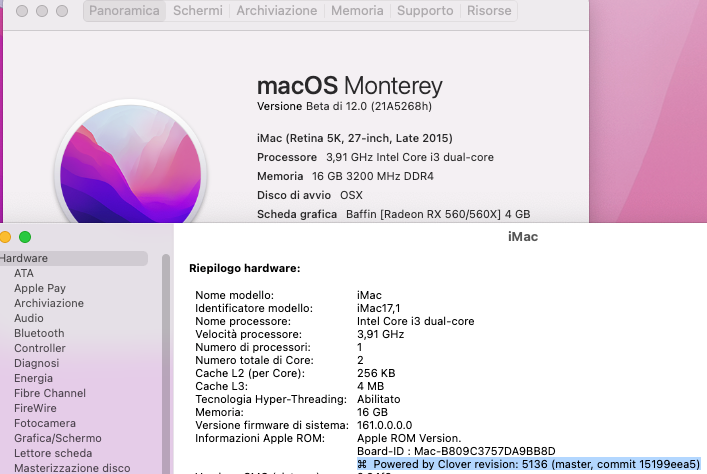Image resolution: width=707 pixels, height=474 pixels.
Task: Switch to the Risorse tab
Action: click(489, 10)
